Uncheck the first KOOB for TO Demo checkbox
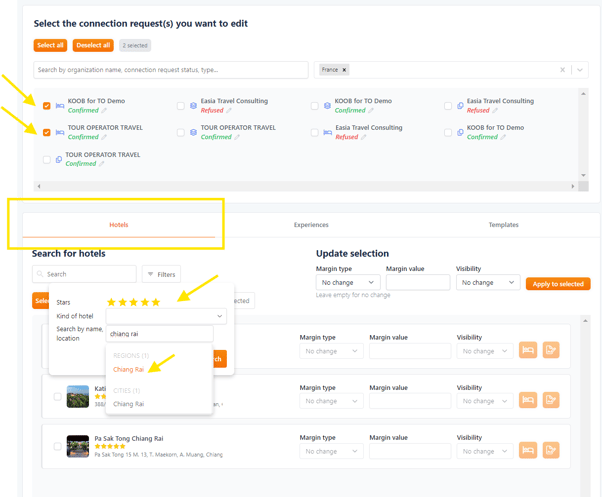Screen dimensions: 602x497 (47, 105)
